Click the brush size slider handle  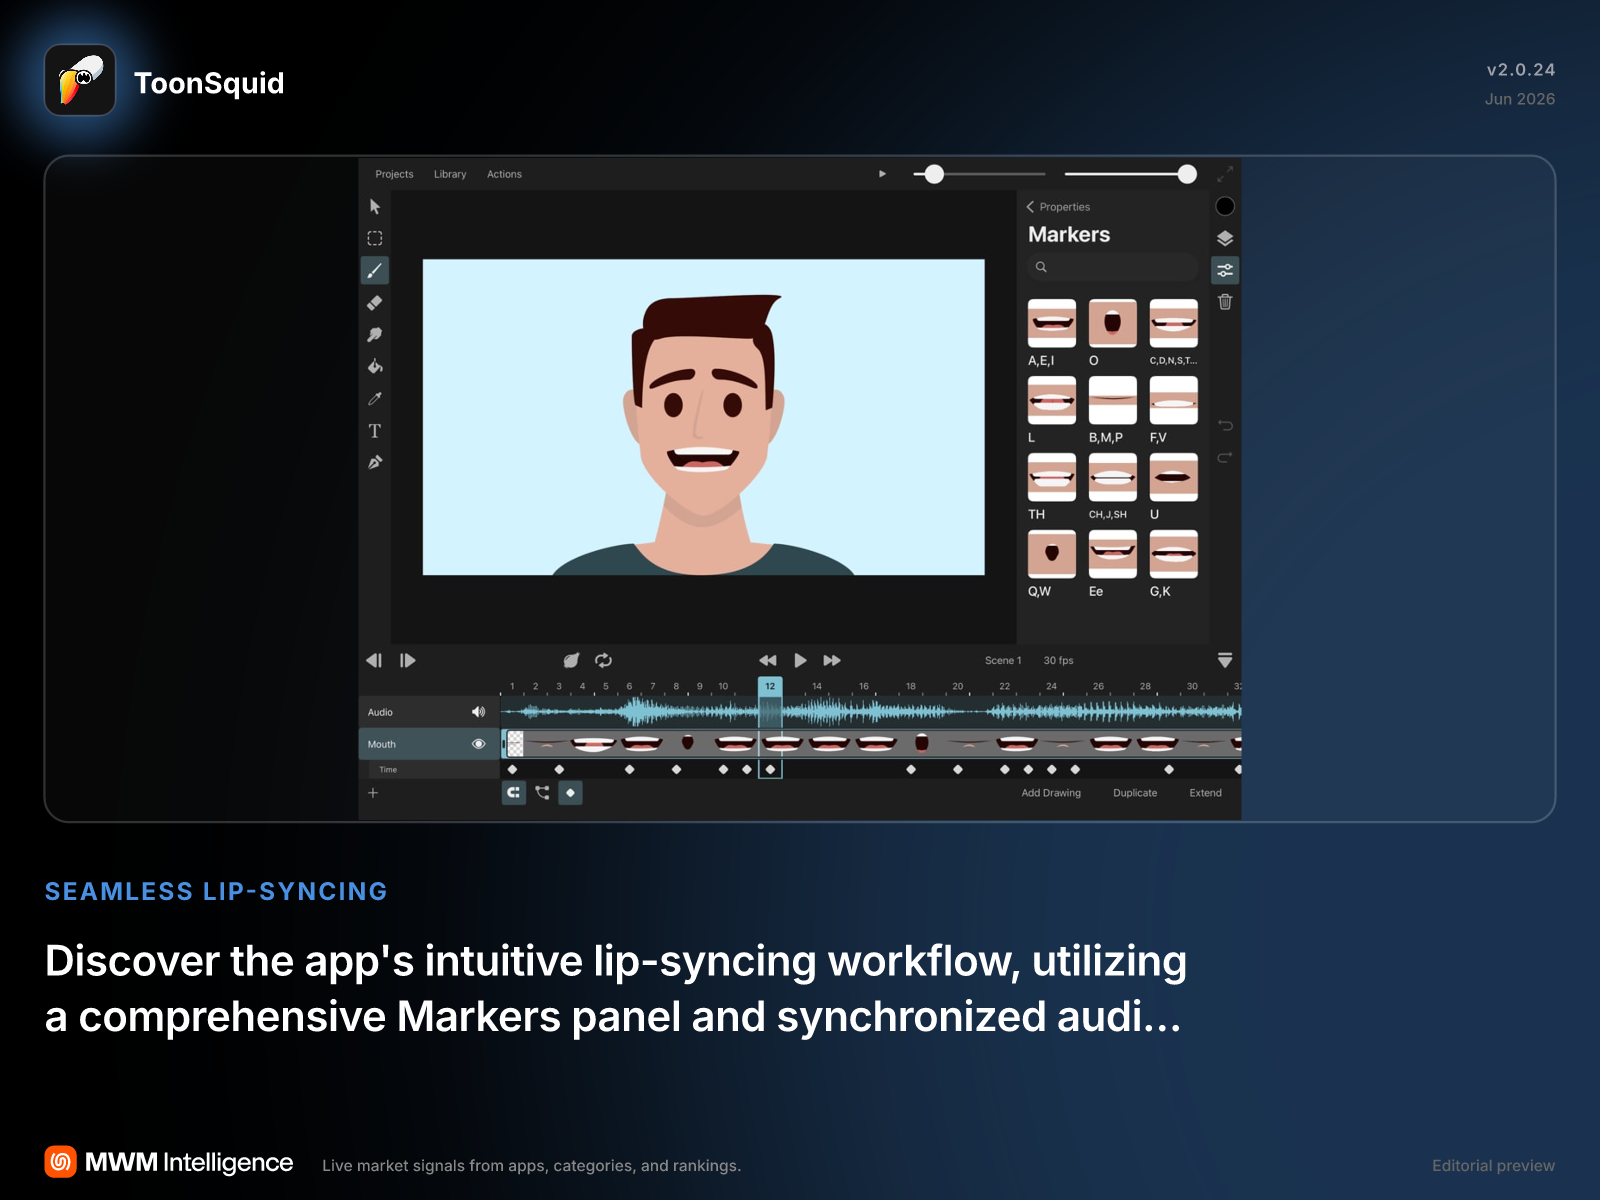[x=934, y=174]
